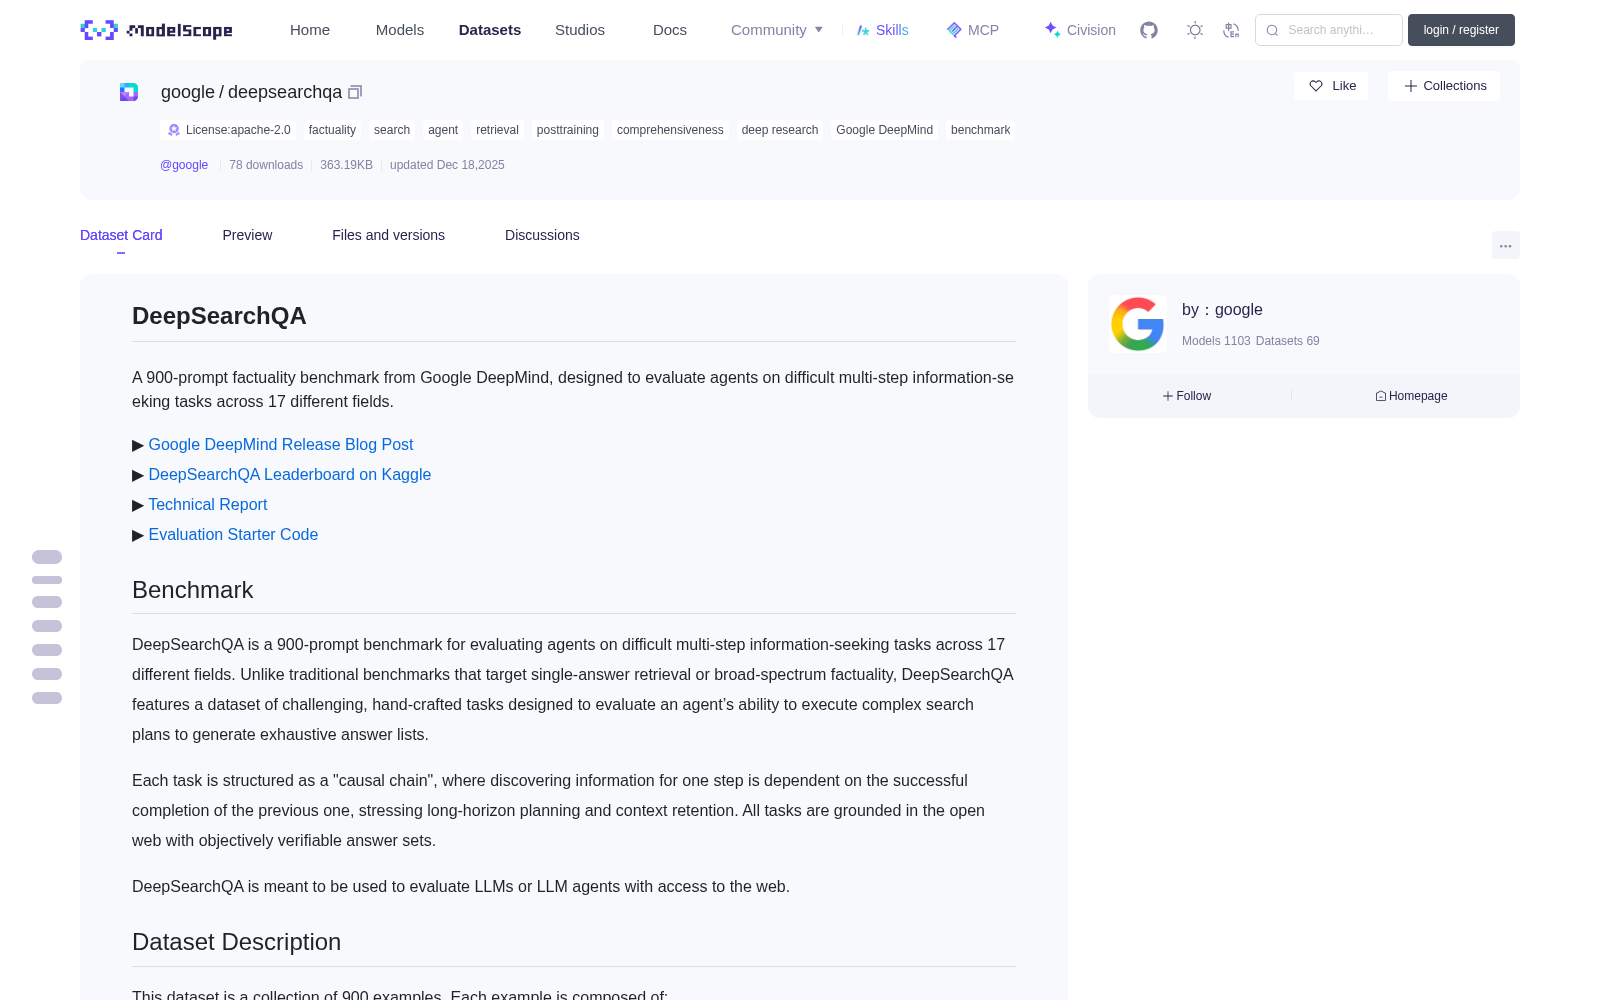Switch to the Preview tab
The image size is (1600, 1000).
click(247, 235)
